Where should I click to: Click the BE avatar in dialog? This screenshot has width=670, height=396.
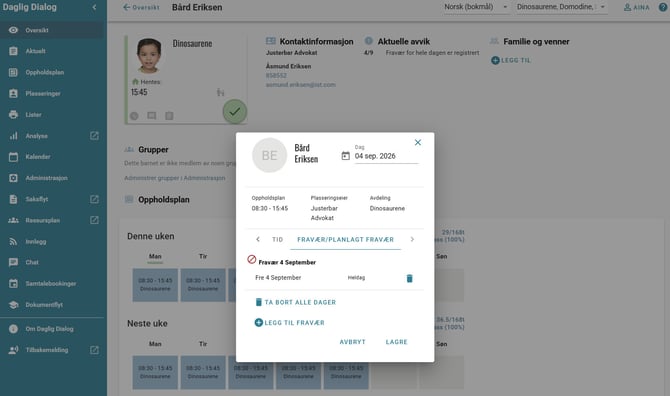[269, 155]
